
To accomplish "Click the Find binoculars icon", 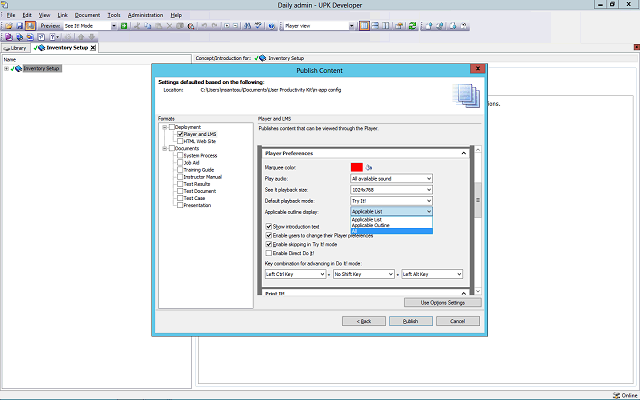I will (247, 26).
